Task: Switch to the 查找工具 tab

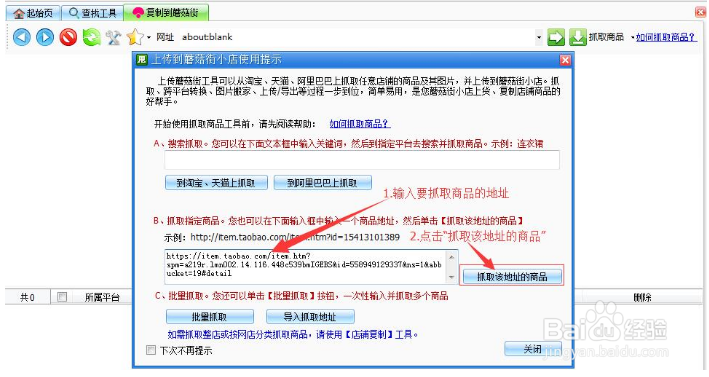Action: pos(92,13)
